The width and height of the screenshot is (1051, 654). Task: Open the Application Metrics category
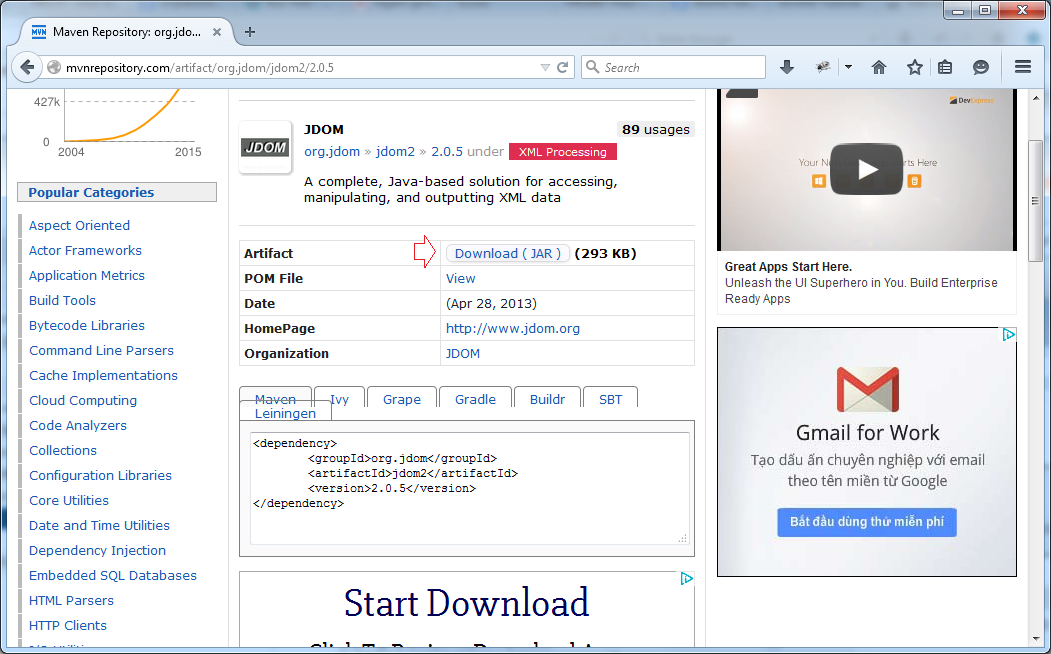click(86, 275)
